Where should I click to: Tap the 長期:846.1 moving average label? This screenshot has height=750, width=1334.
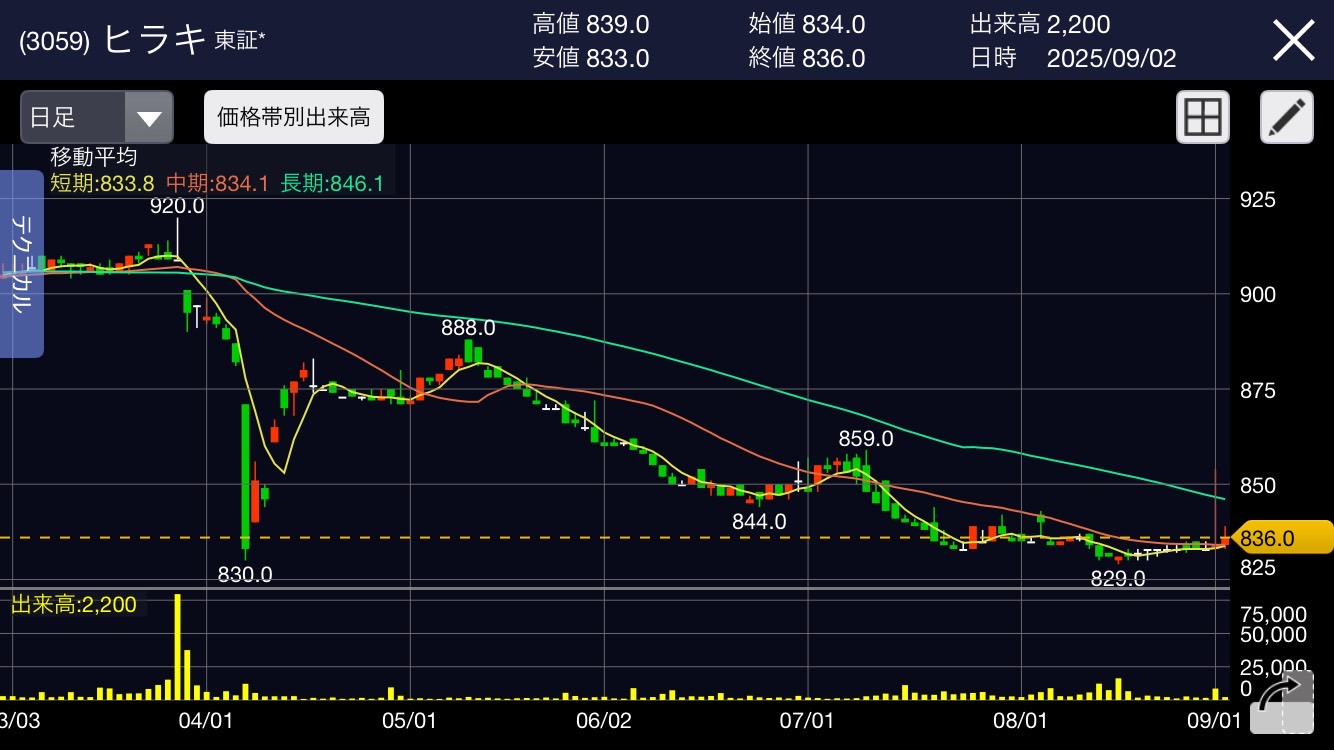click(x=333, y=182)
